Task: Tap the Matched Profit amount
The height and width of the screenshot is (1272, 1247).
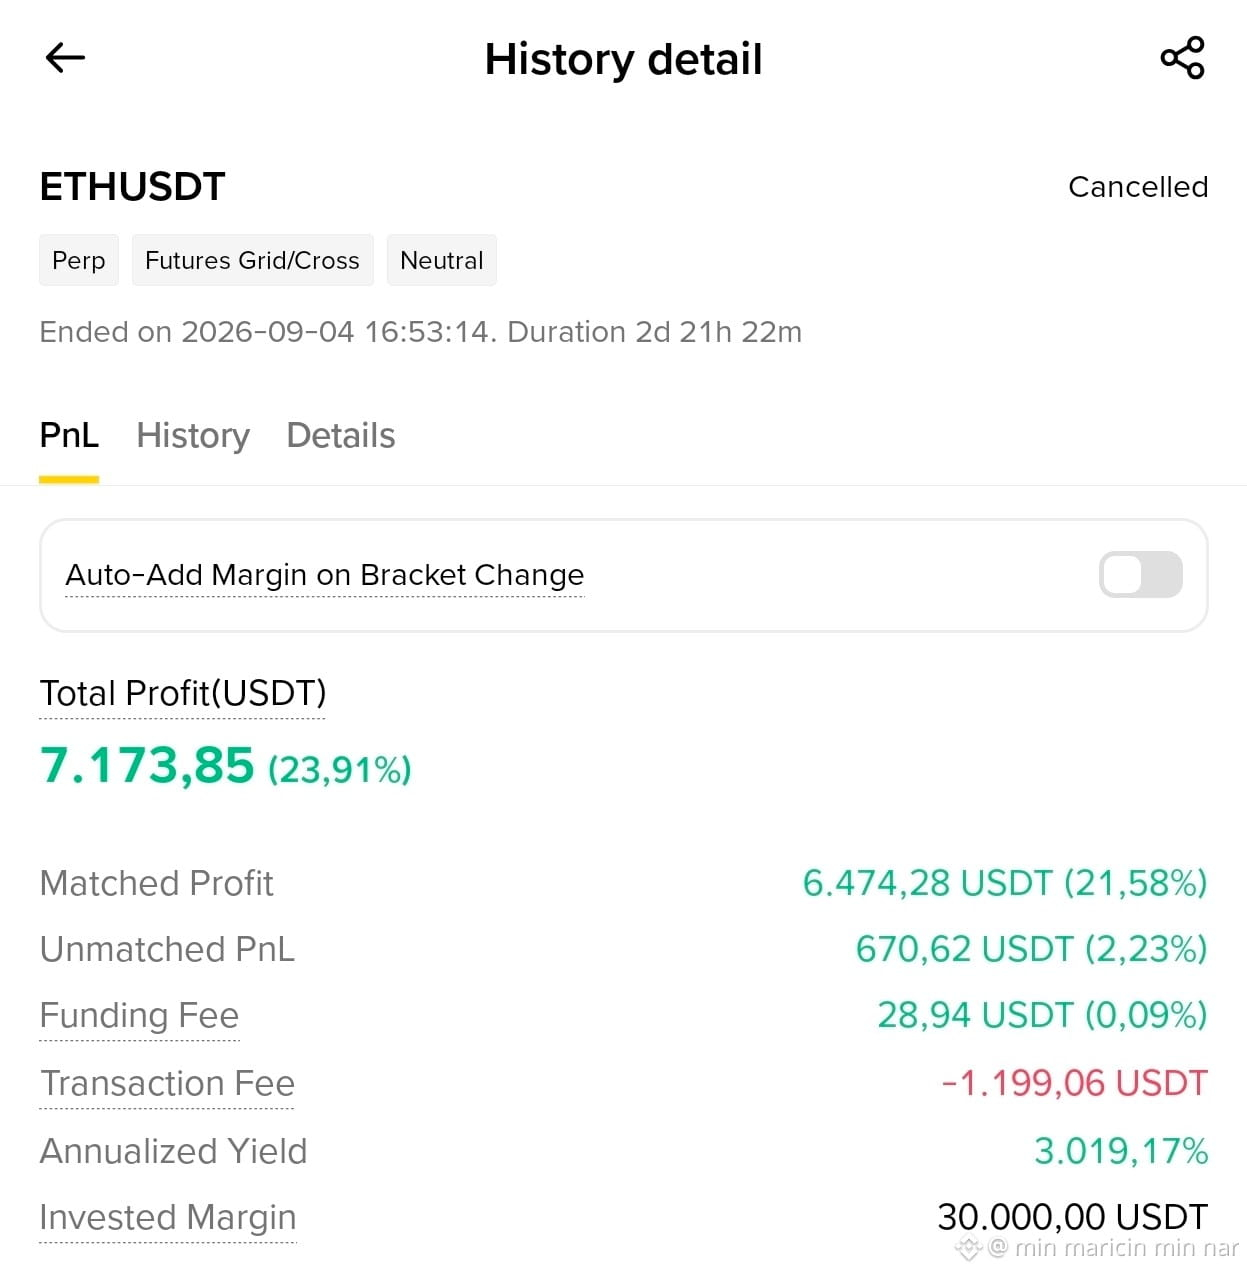Action: (x=1005, y=884)
